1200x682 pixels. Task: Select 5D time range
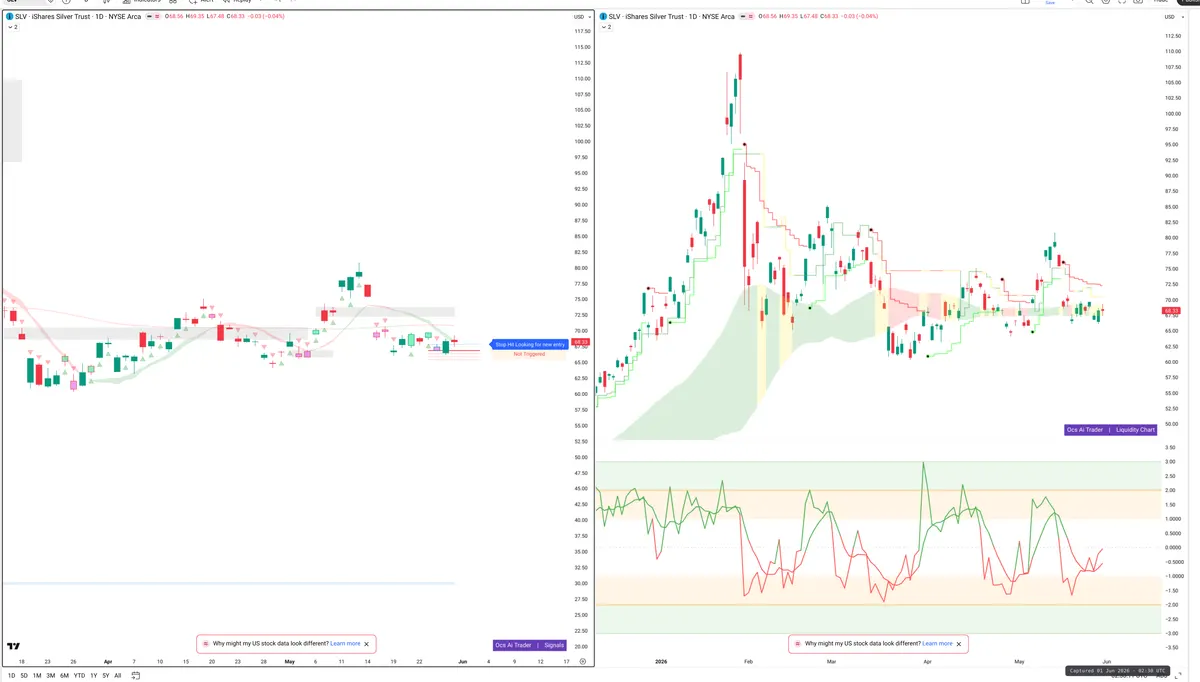point(24,676)
